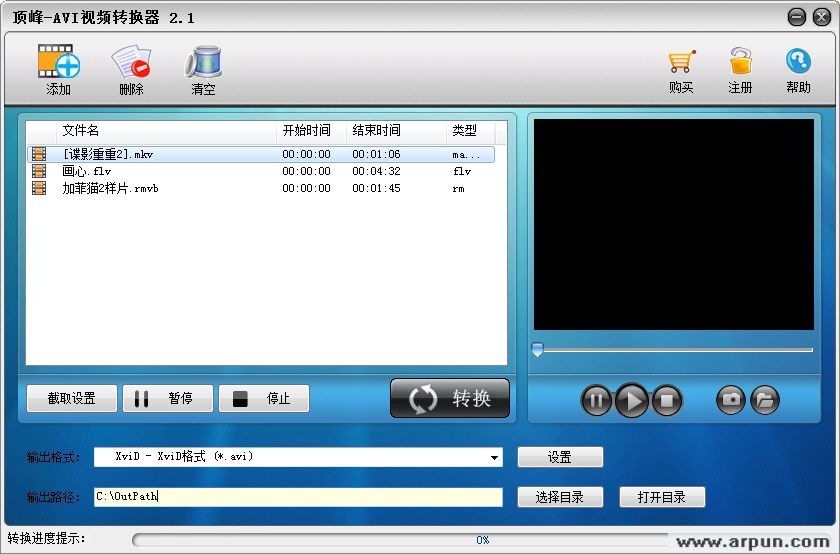Viewport: 840px width, 554px height.
Task: Stop preview using the round stop button
Action: coord(667,401)
